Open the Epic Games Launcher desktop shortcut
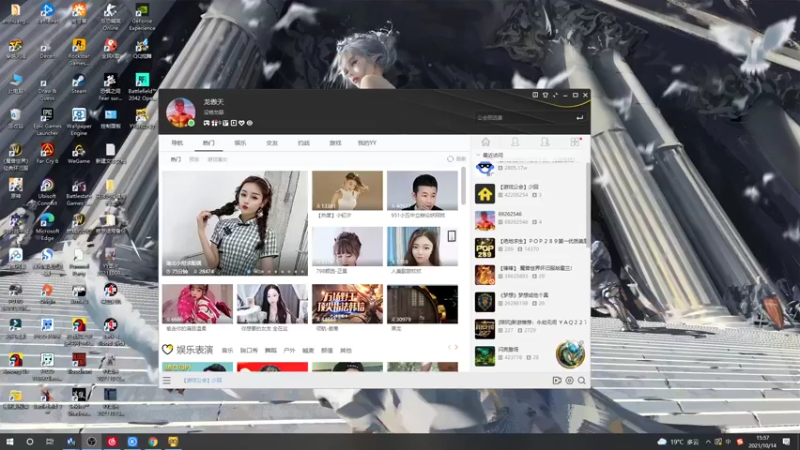The image size is (800, 450). click(x=47, y=121)
